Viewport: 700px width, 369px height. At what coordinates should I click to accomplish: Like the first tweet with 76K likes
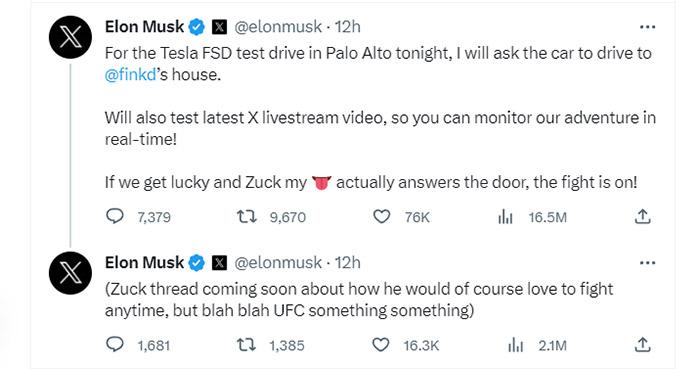click(x=381, y=217)
